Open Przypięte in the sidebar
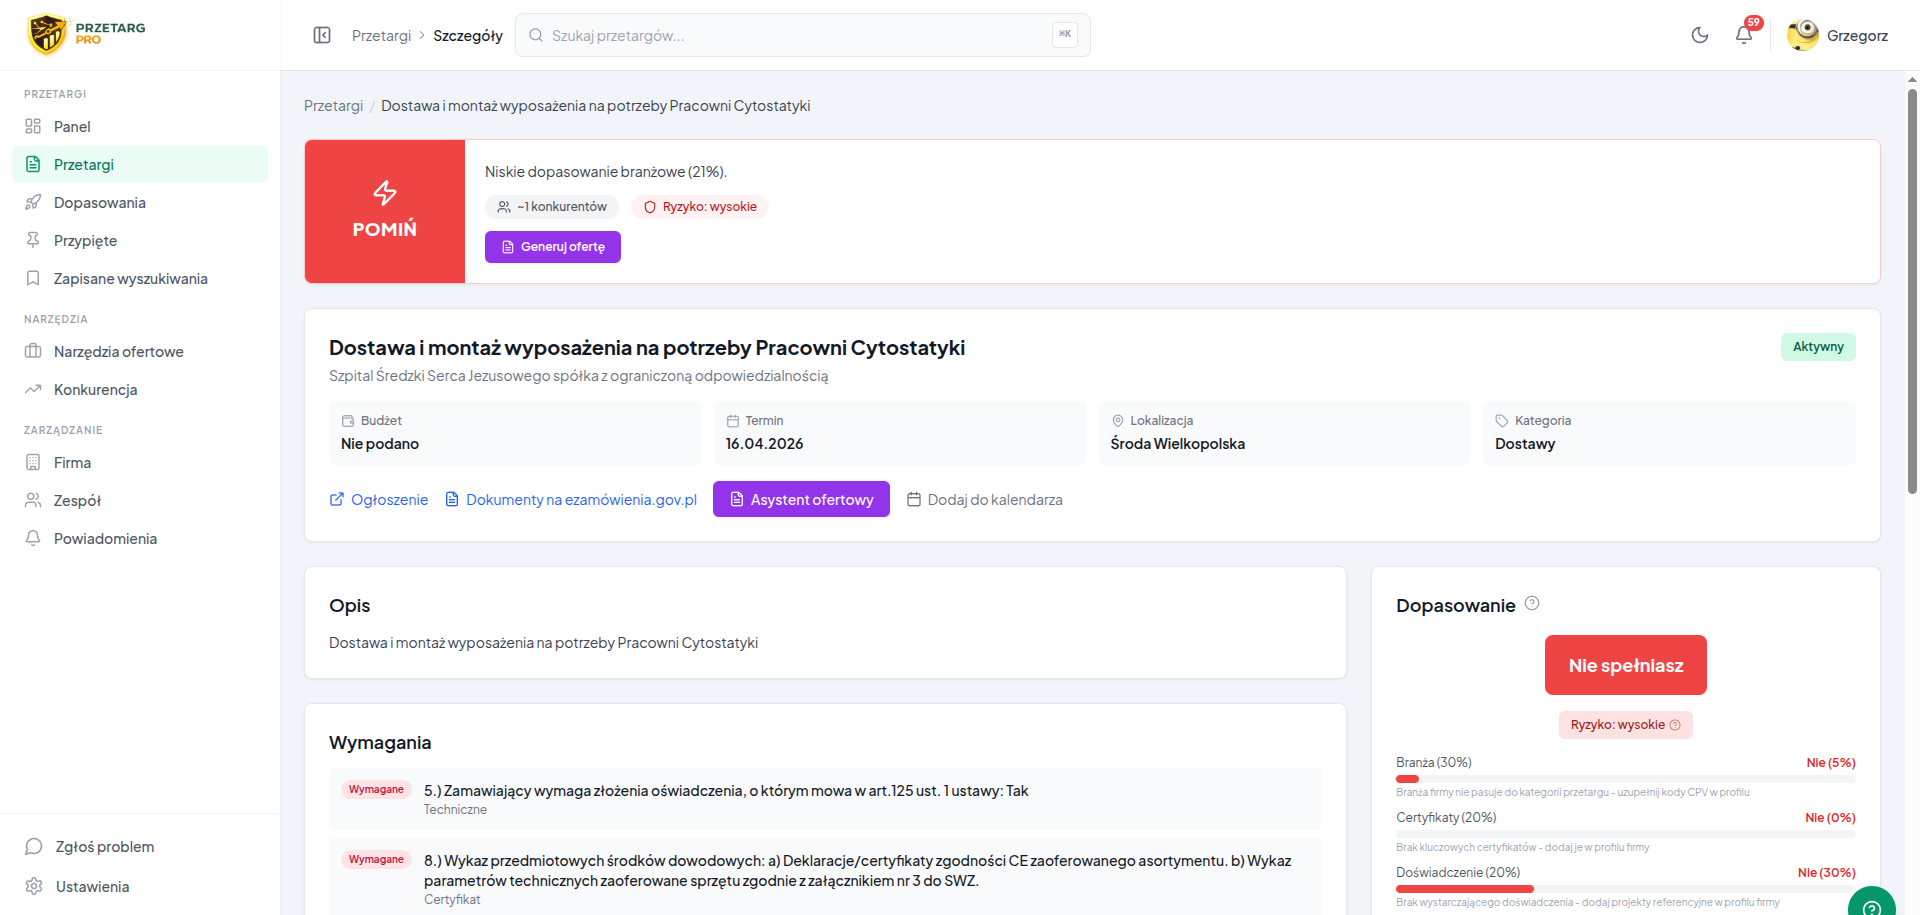Viewport: 1920px width, 915px height. (x=140, y=240)
